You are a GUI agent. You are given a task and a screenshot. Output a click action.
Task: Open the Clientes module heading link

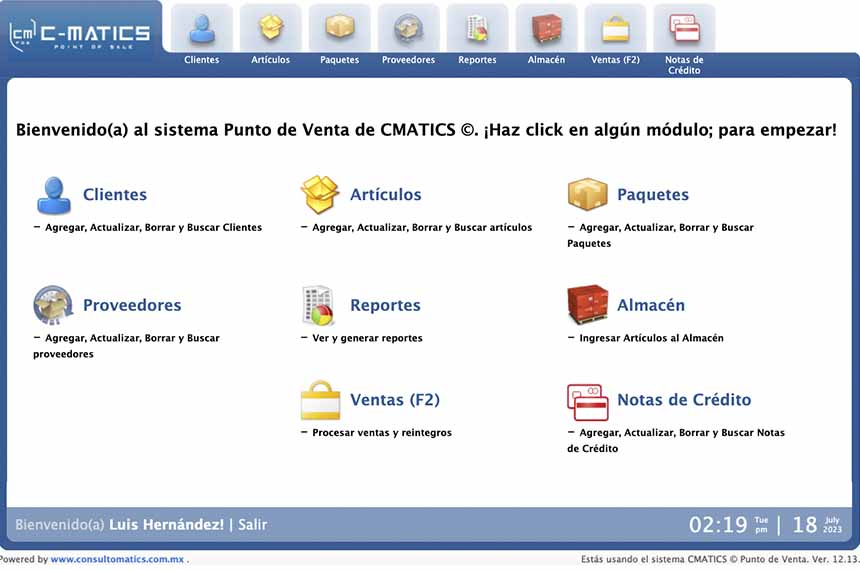115,194
